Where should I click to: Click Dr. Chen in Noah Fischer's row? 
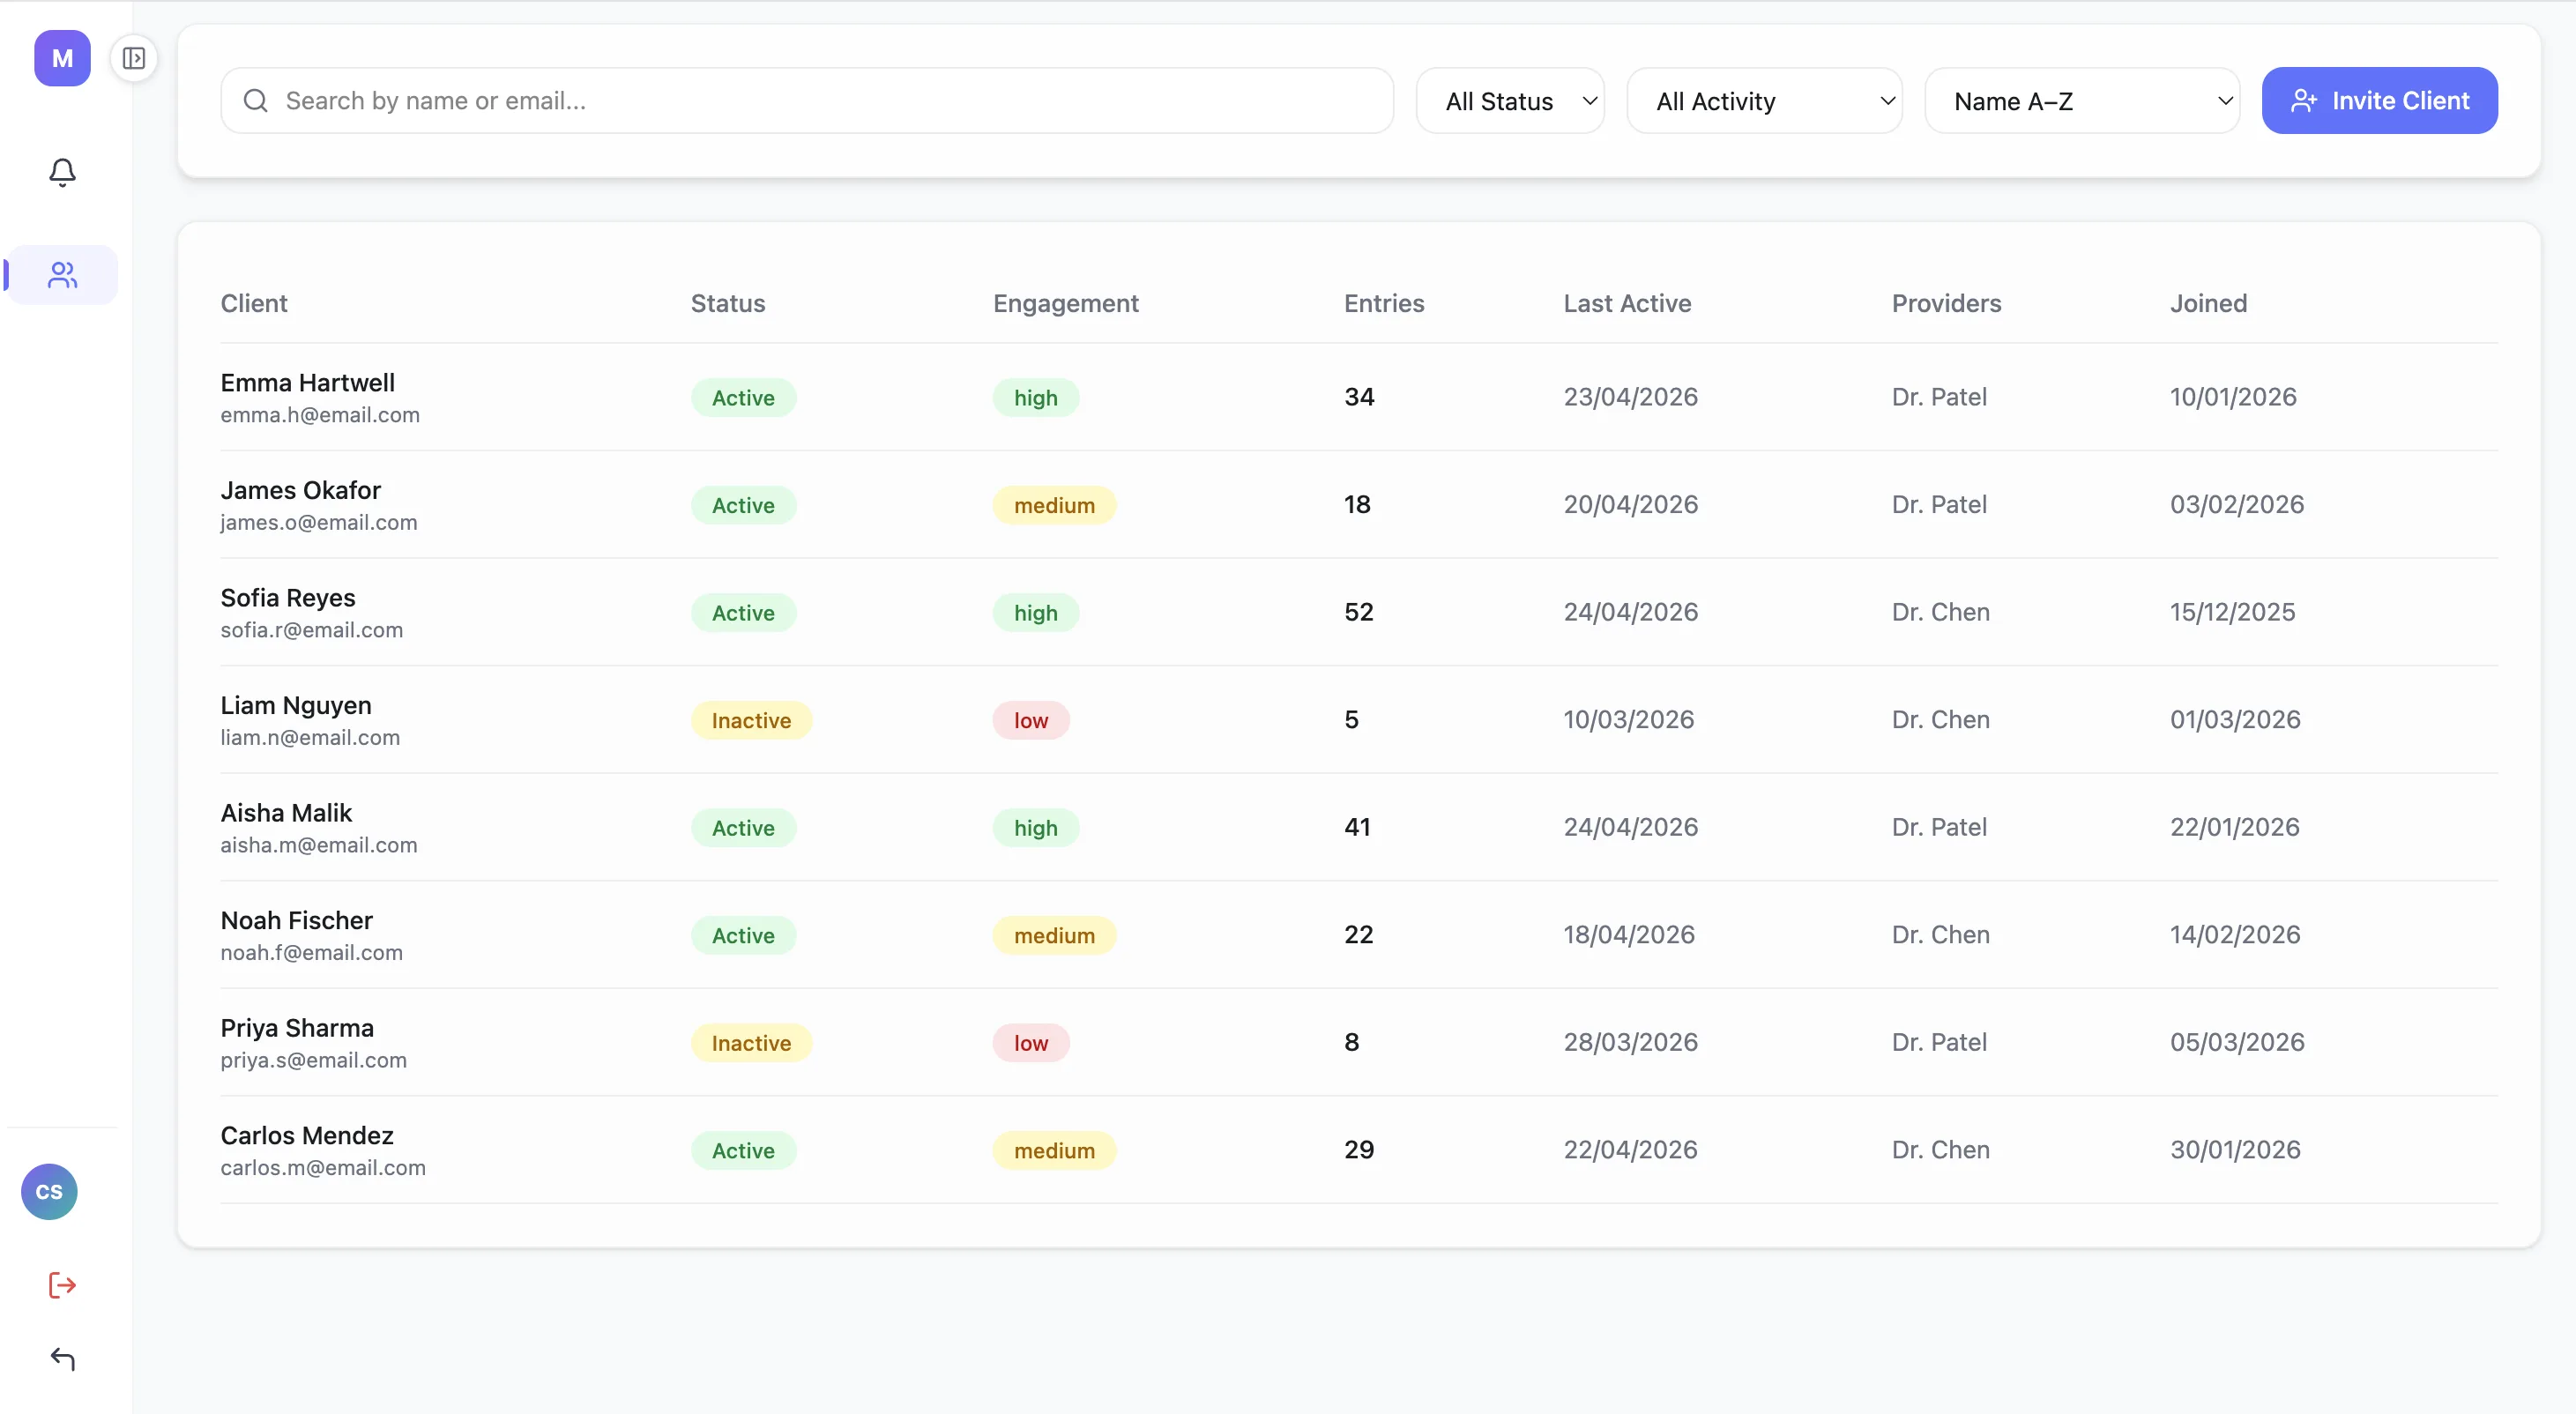(1940, 934)
